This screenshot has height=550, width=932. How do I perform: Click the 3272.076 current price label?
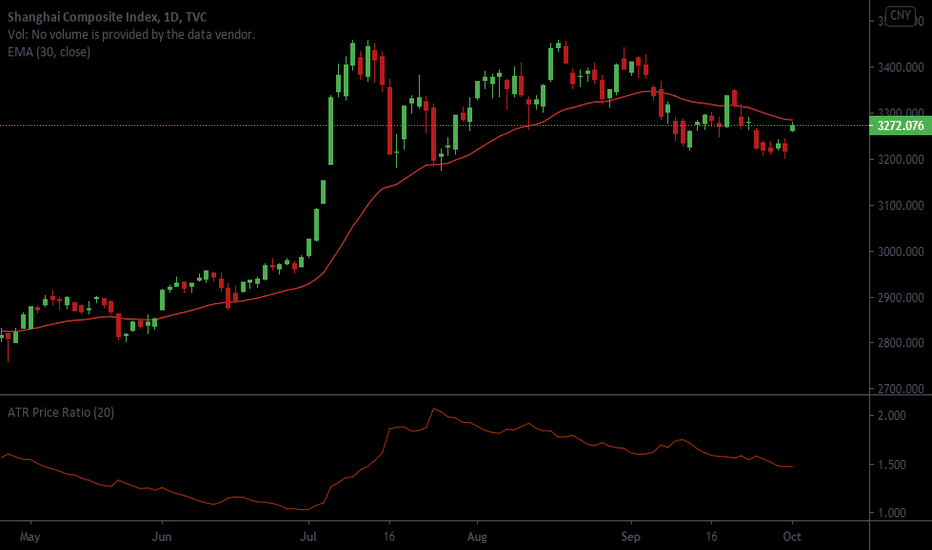tap(900, 125)
